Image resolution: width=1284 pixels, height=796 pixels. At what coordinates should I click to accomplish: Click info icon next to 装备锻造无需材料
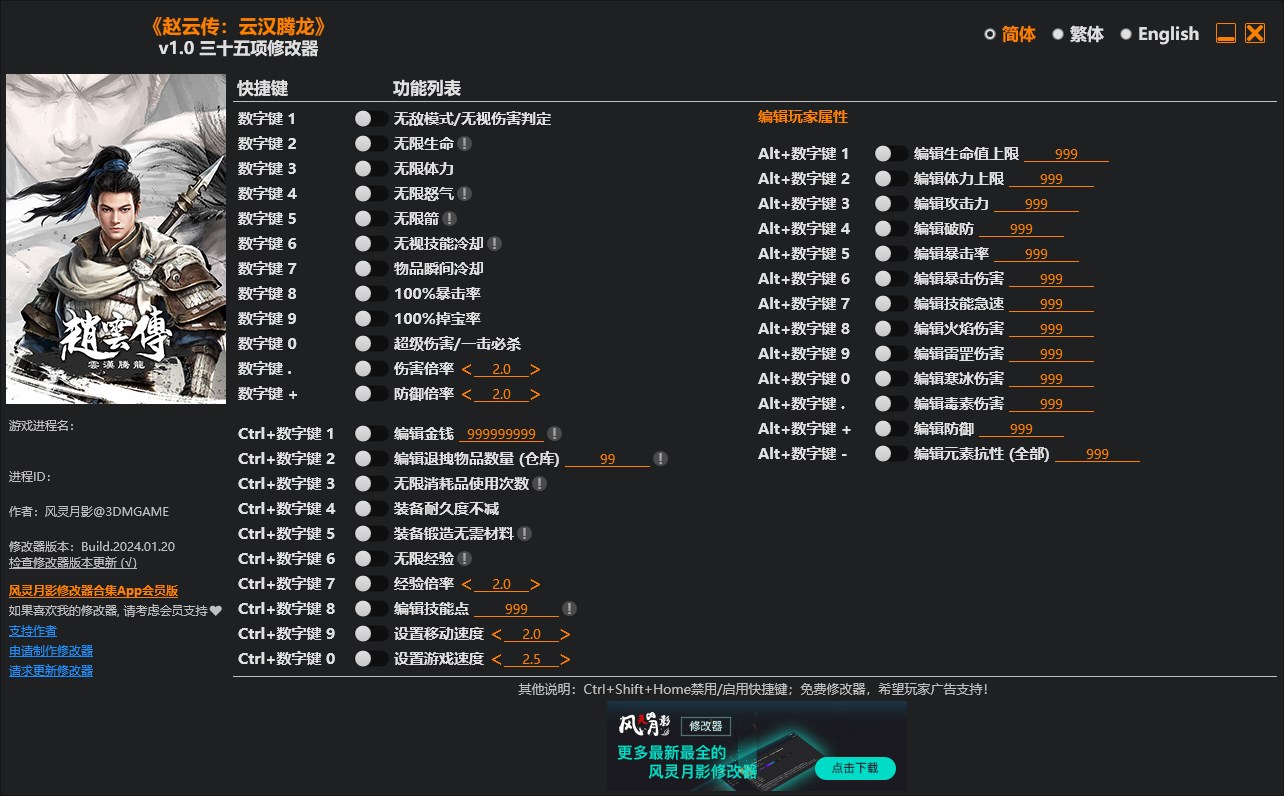[x=525, y=534]
